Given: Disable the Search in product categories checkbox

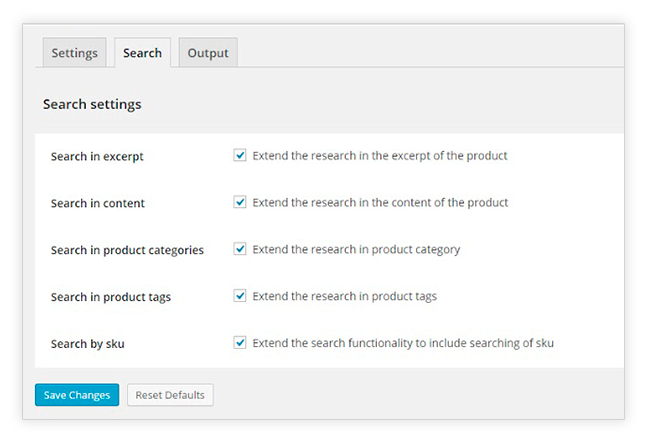Looking at the screenshot, I should point(240,249).
